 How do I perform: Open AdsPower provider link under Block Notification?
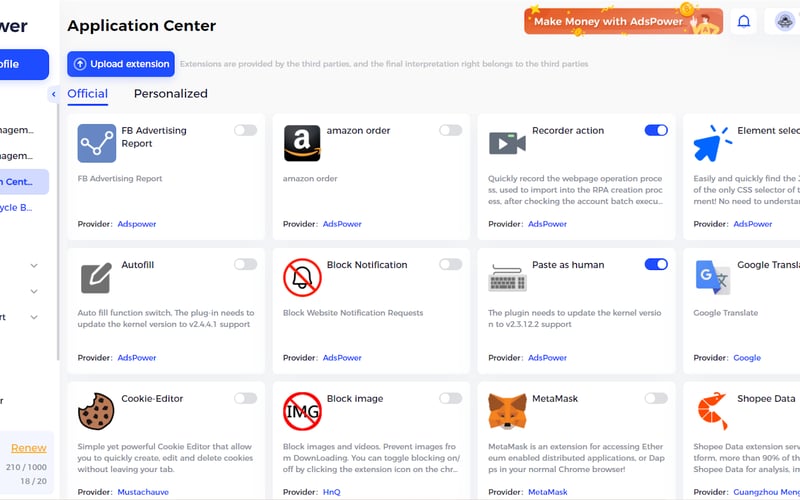(342, 358)
